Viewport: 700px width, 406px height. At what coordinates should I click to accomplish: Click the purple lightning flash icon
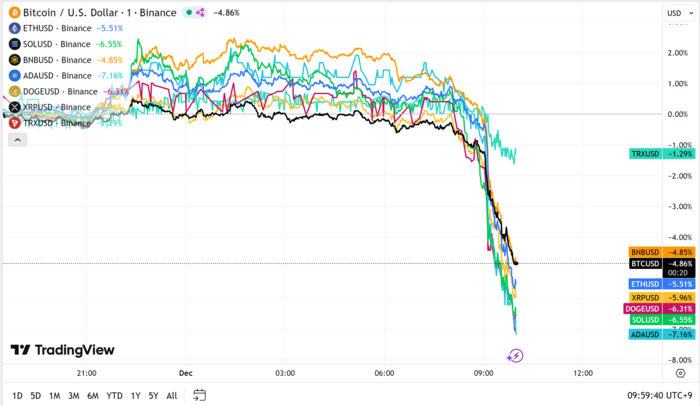pyautogui.click(x=515, y=355)
